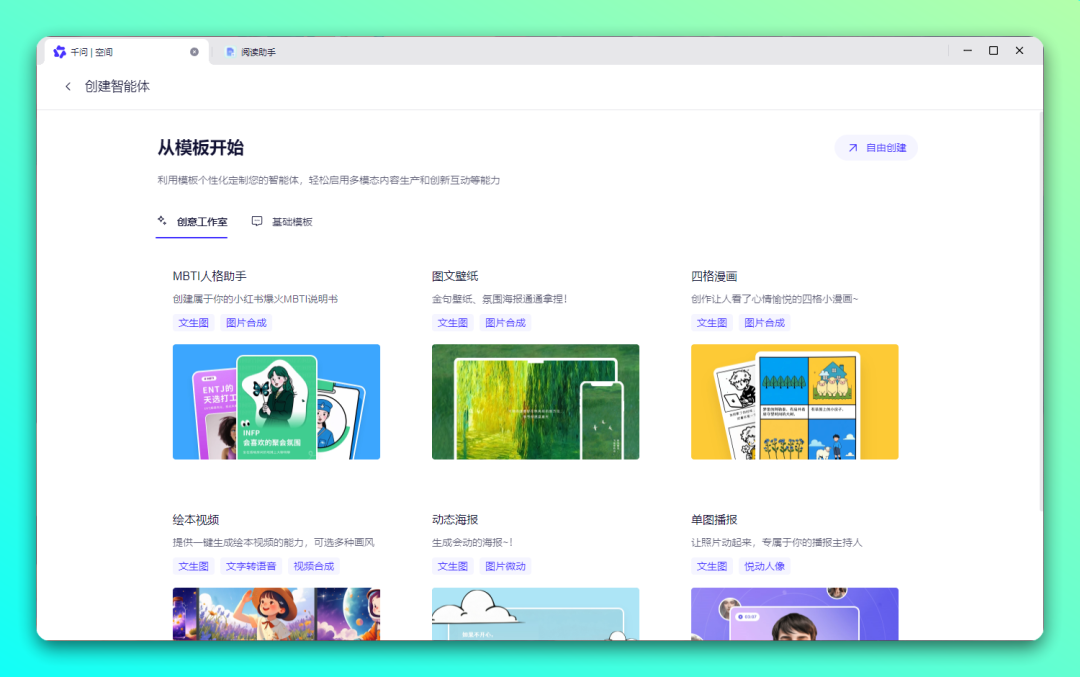Select the 文生图 tag under MBTI人格助手
Screen dimensions: 1080x677
click(193, 322)
